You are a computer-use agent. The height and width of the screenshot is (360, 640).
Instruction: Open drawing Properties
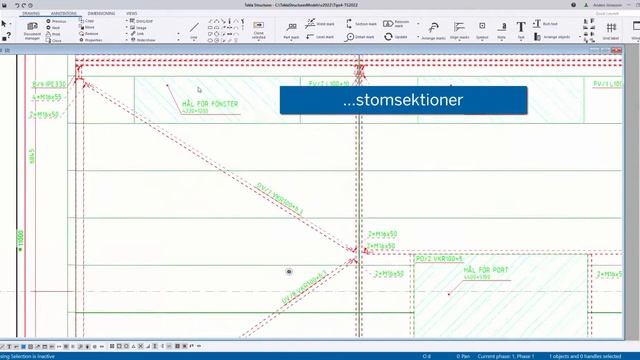click(x=91, y=40)
